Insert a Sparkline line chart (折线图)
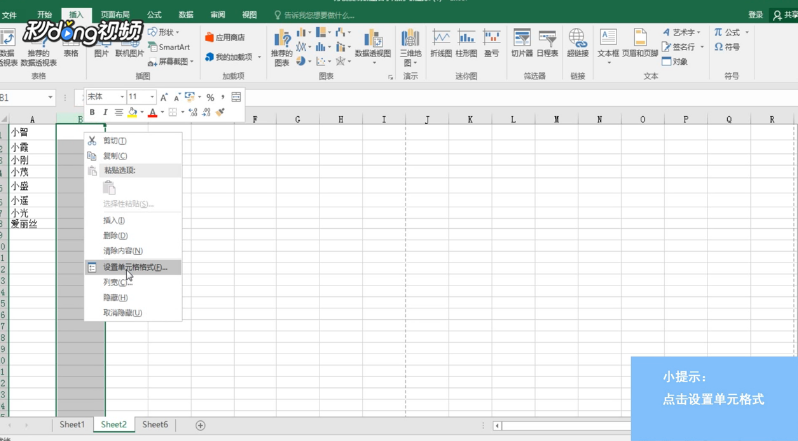 [441, 43]
